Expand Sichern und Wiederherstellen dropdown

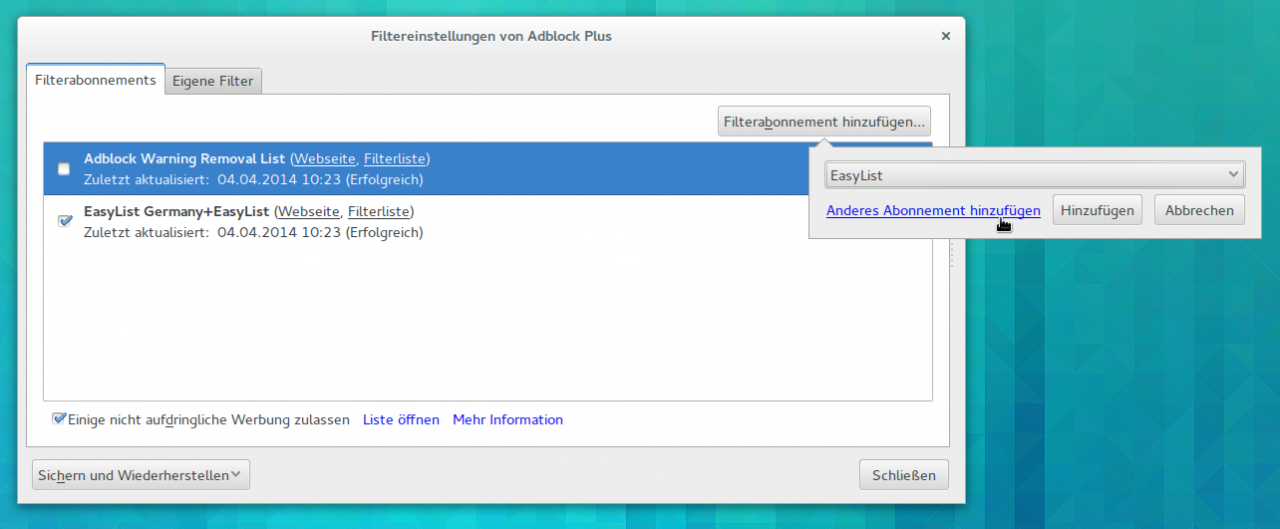pyautogui.click(x=141, y=475)
